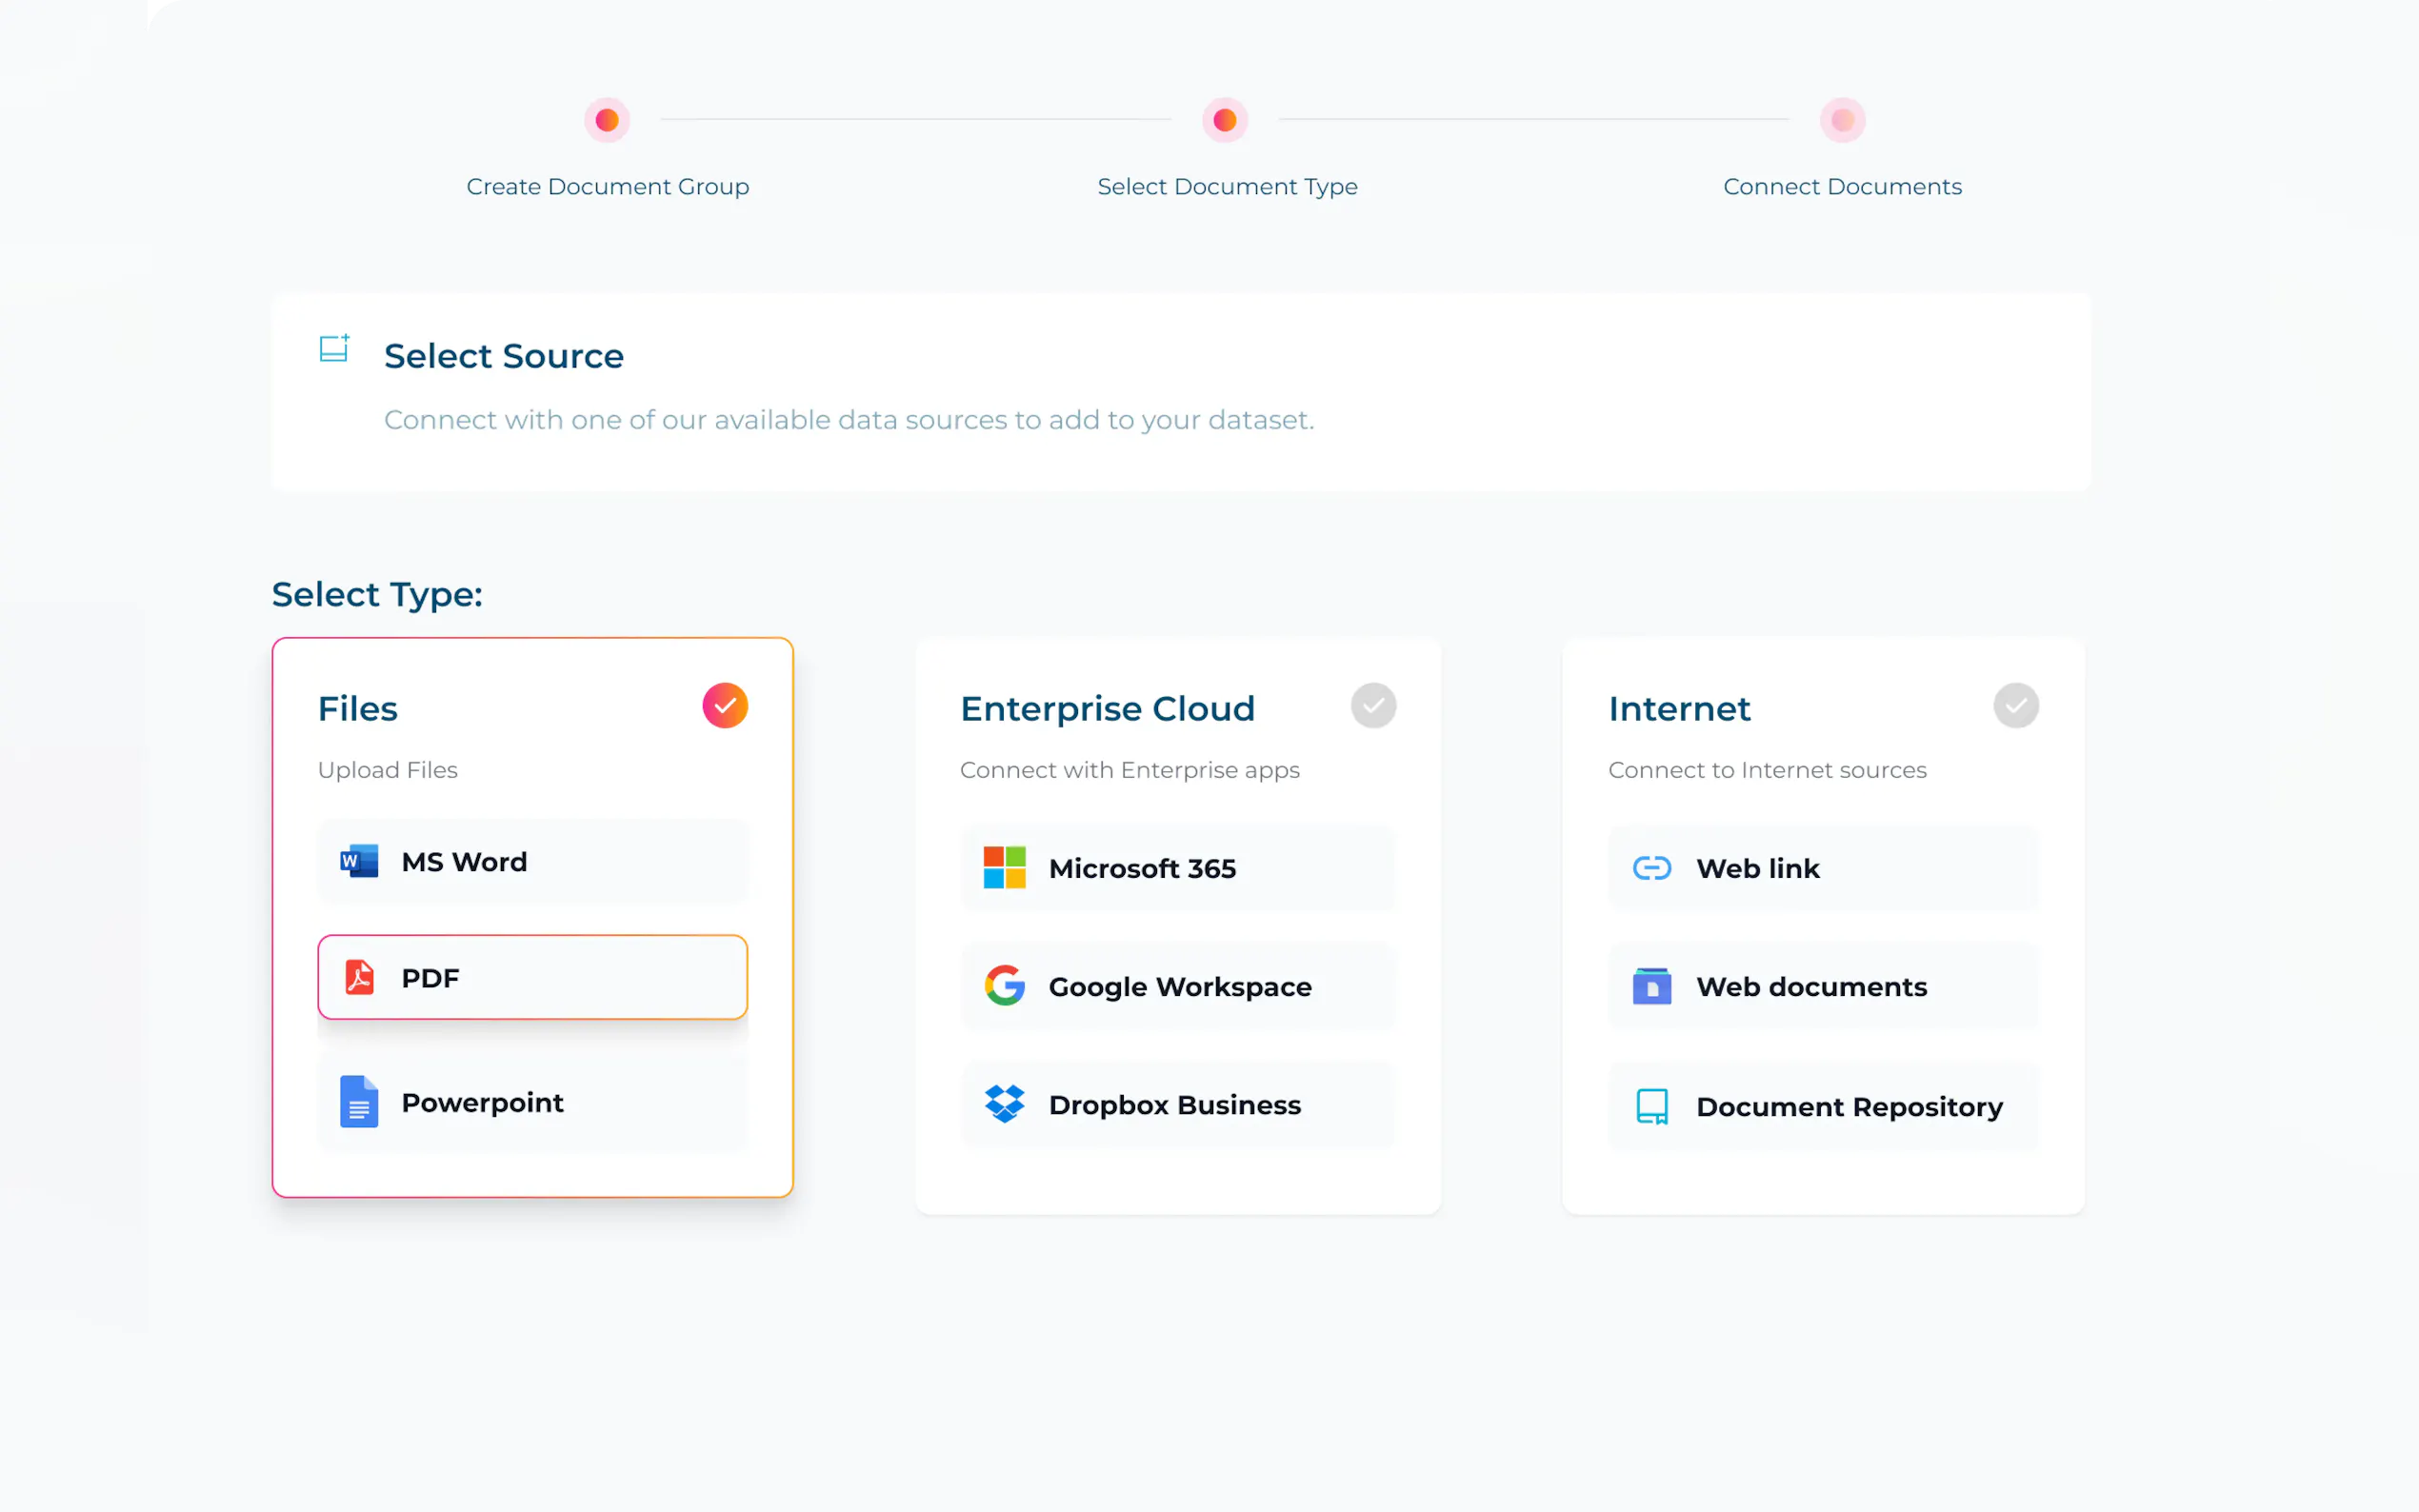
Task: Click the Web link chain icon
Action: click(1651, 867)
